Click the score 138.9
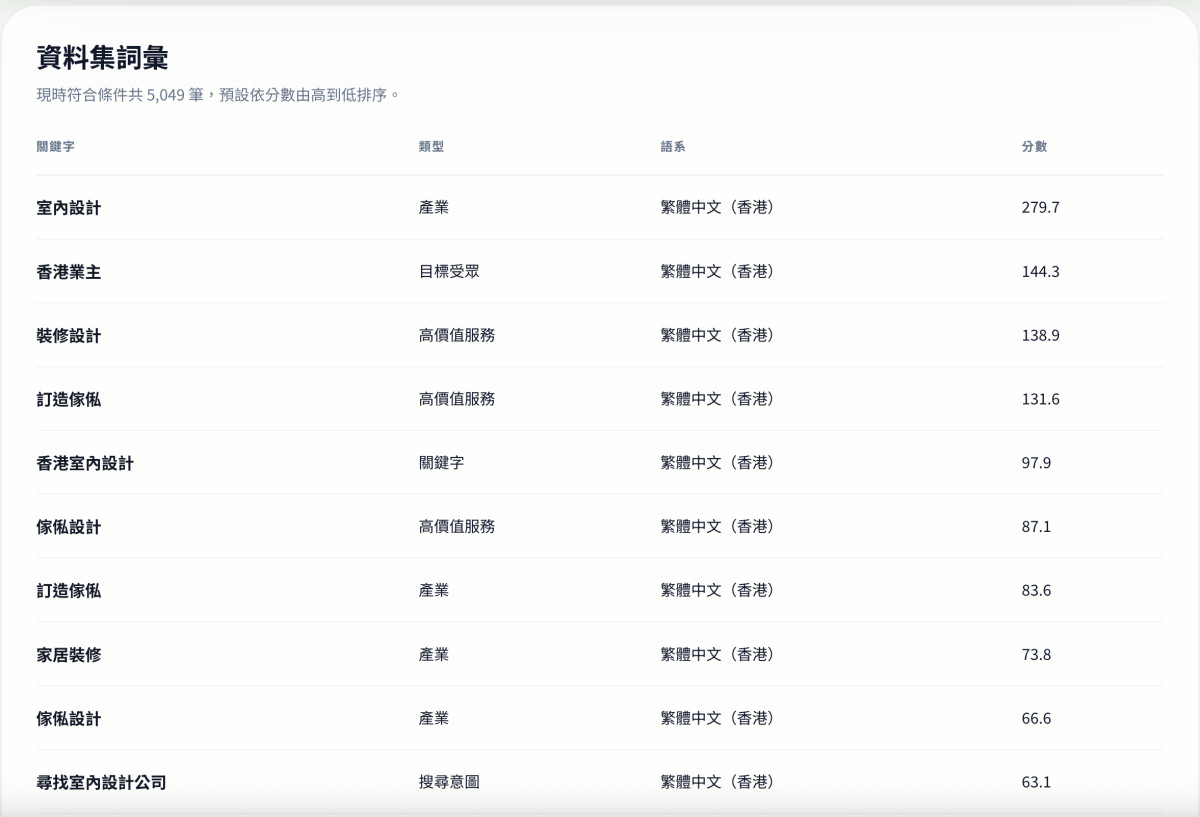 [x=1040, y=336]
